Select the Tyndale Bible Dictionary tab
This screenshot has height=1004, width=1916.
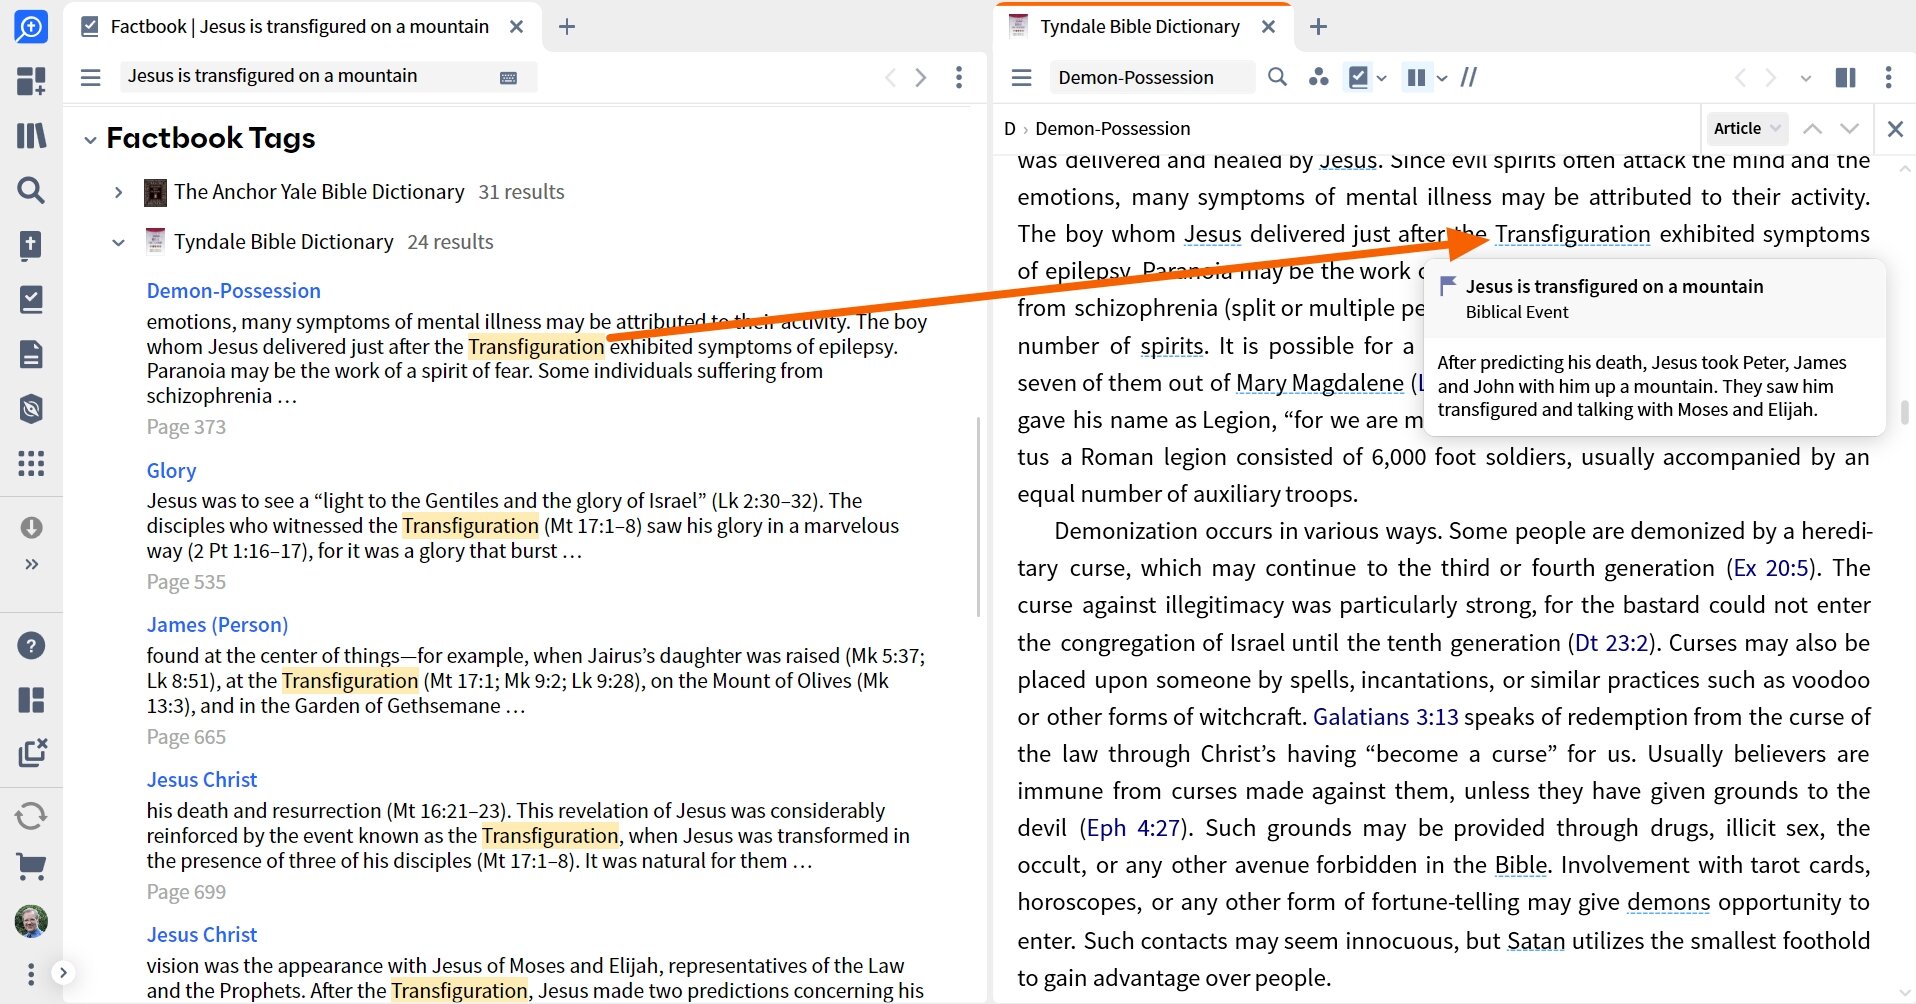click(x=1139, y=27)
